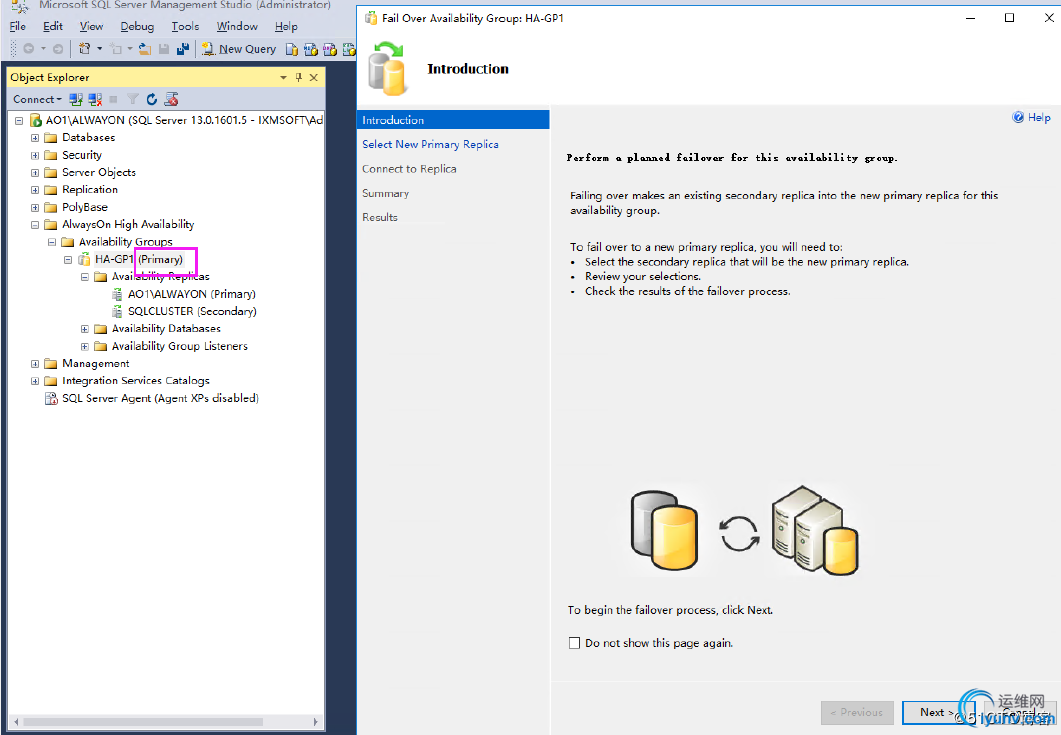Open the File menu

click(18, 26)
